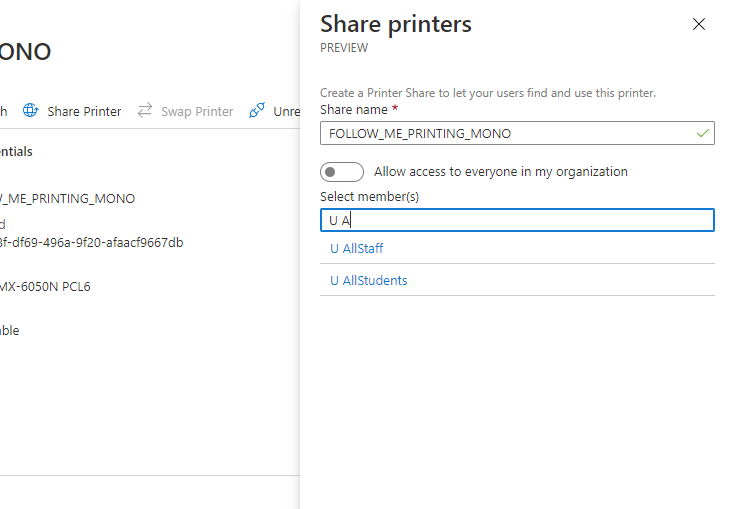Click the globe icon beside Share Printer

pyautogui.click(x=31, y=111)
